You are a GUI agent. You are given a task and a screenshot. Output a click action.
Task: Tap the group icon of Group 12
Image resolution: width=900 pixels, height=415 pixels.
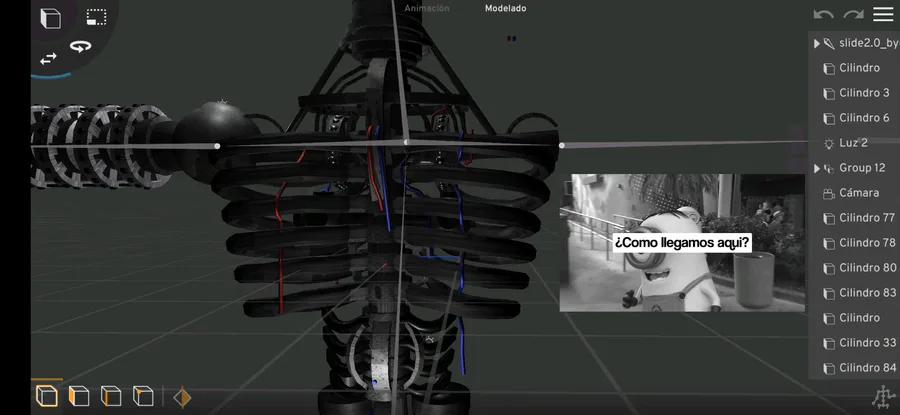point(829,169)
